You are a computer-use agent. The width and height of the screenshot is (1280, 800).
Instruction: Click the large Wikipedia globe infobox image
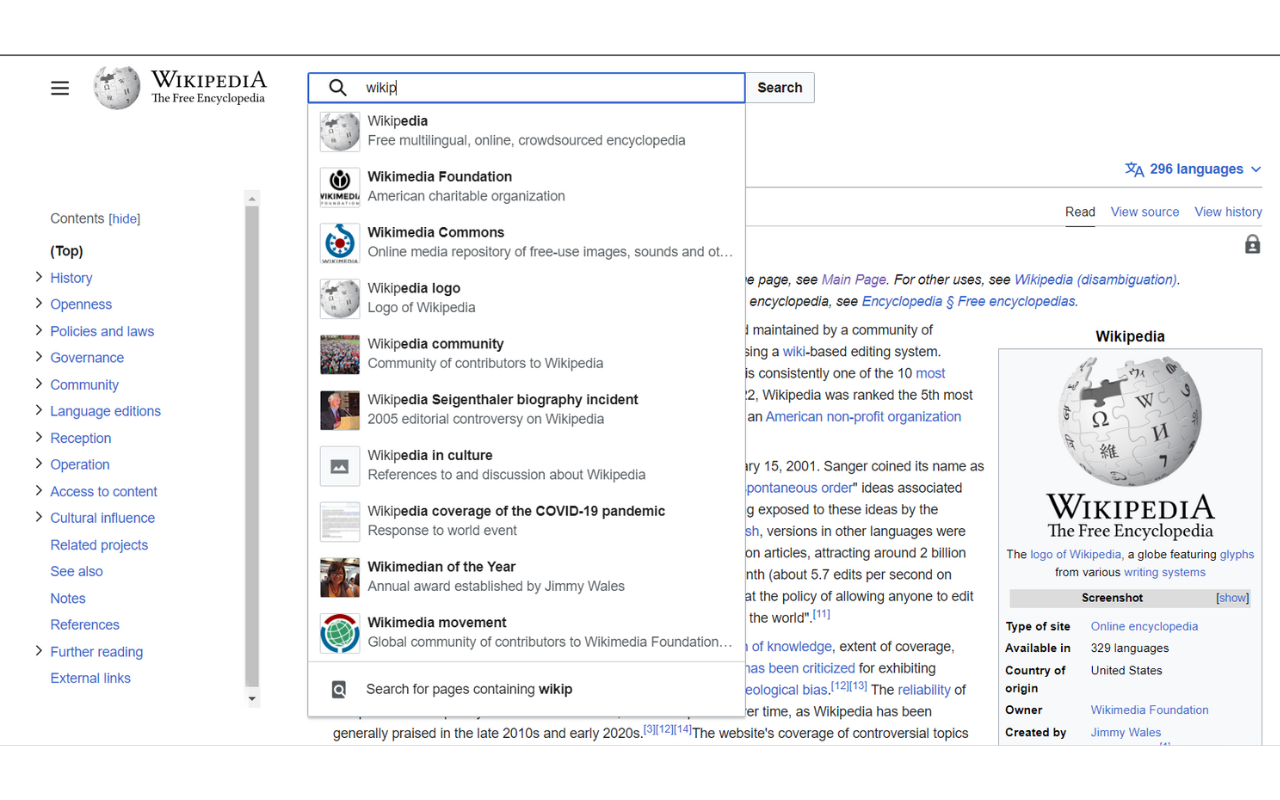pos(1130,421)
